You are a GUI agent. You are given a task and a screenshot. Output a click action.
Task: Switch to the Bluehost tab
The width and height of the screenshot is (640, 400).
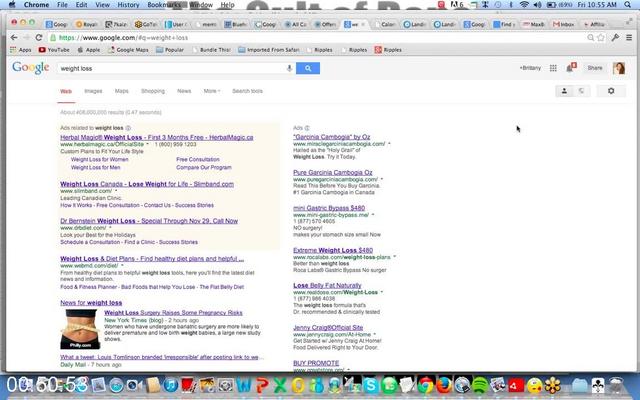tap(236, 24)
